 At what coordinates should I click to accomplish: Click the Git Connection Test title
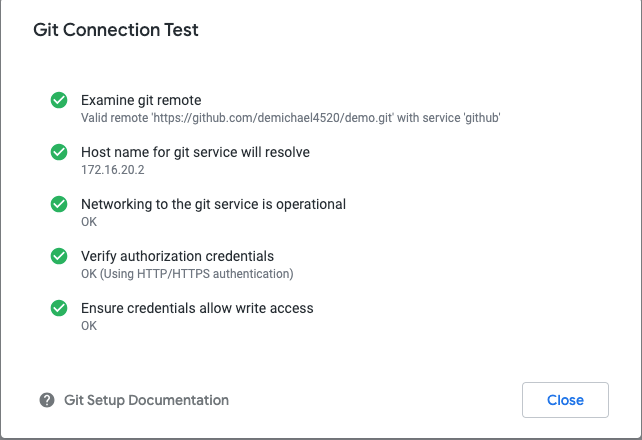click(x=116, y=30)
